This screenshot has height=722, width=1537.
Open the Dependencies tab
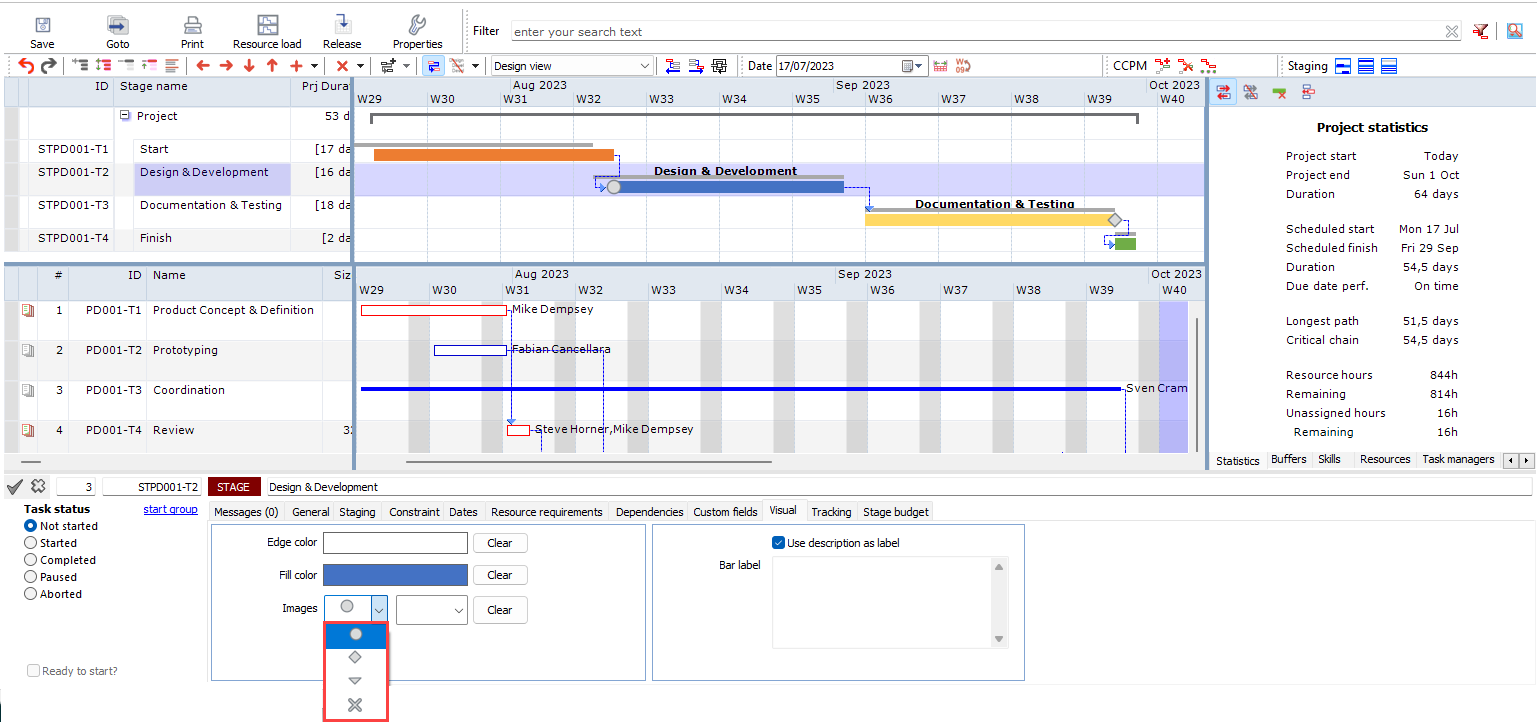(x=649, y=512)
